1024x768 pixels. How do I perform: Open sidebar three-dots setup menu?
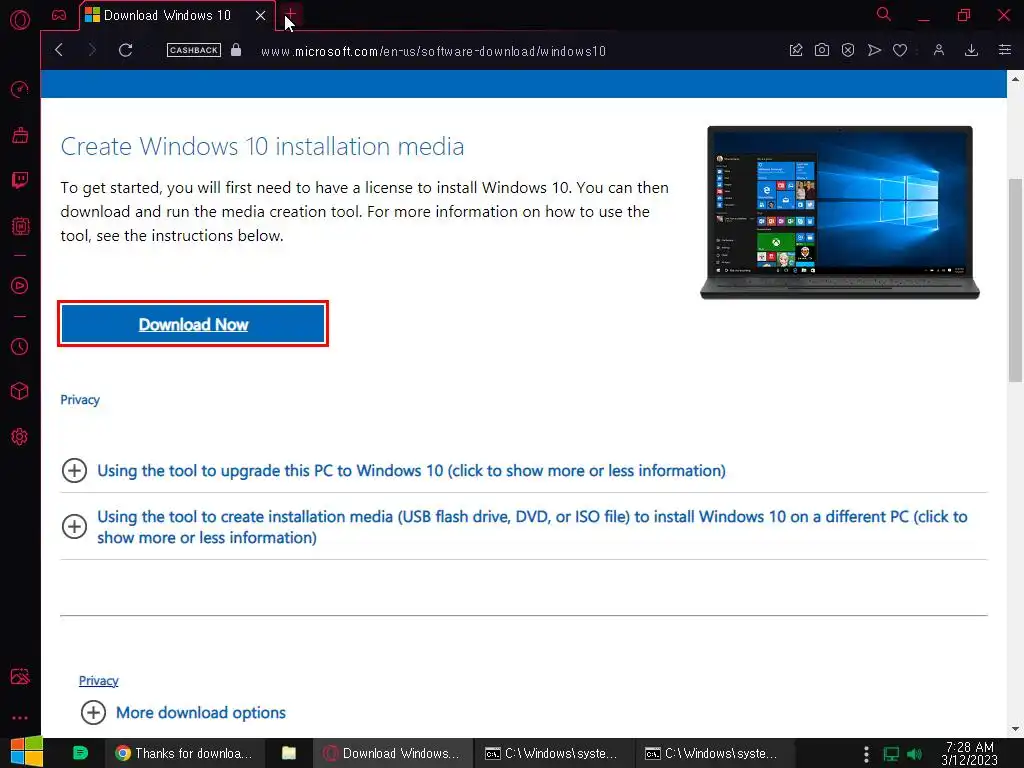pos(20,718)
